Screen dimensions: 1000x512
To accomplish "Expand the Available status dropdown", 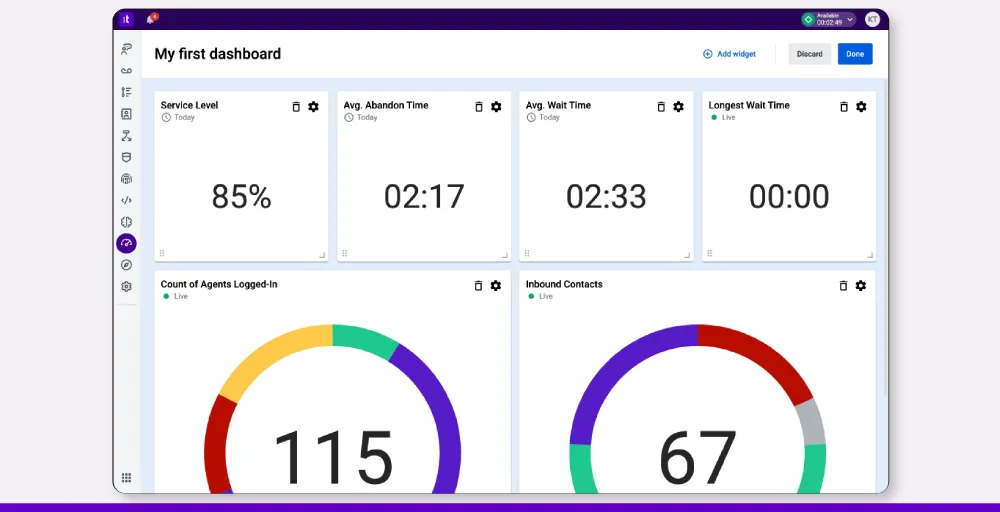I will pyautogui.click(x=828, y=19).
